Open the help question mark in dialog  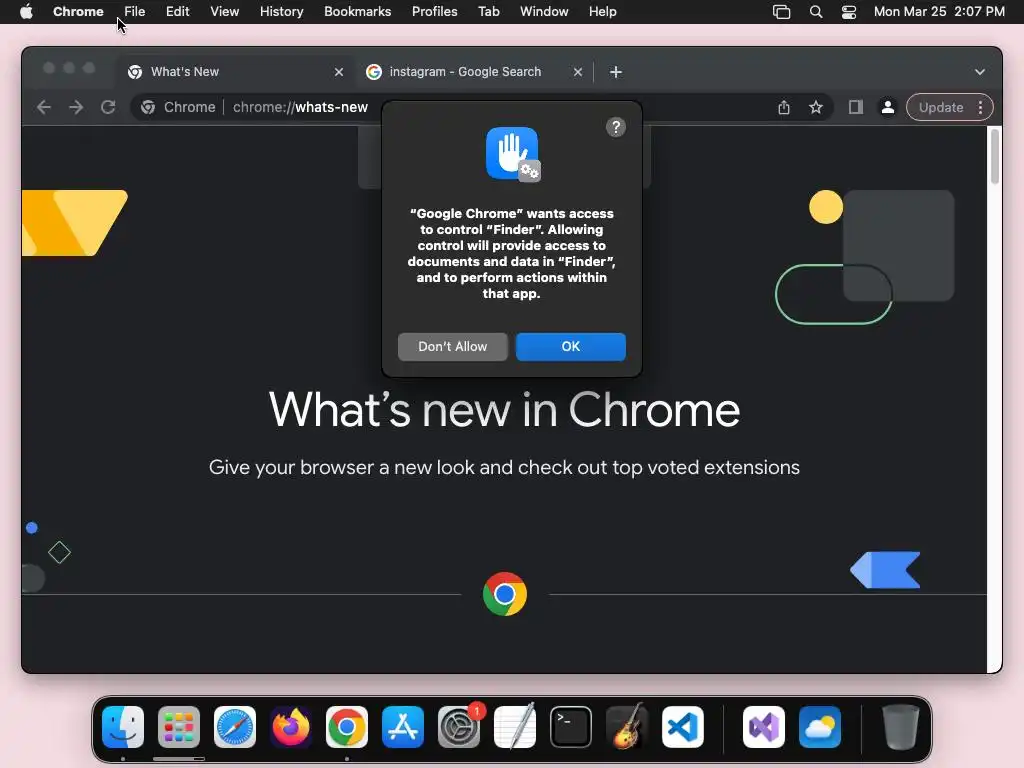click(615, 127)
